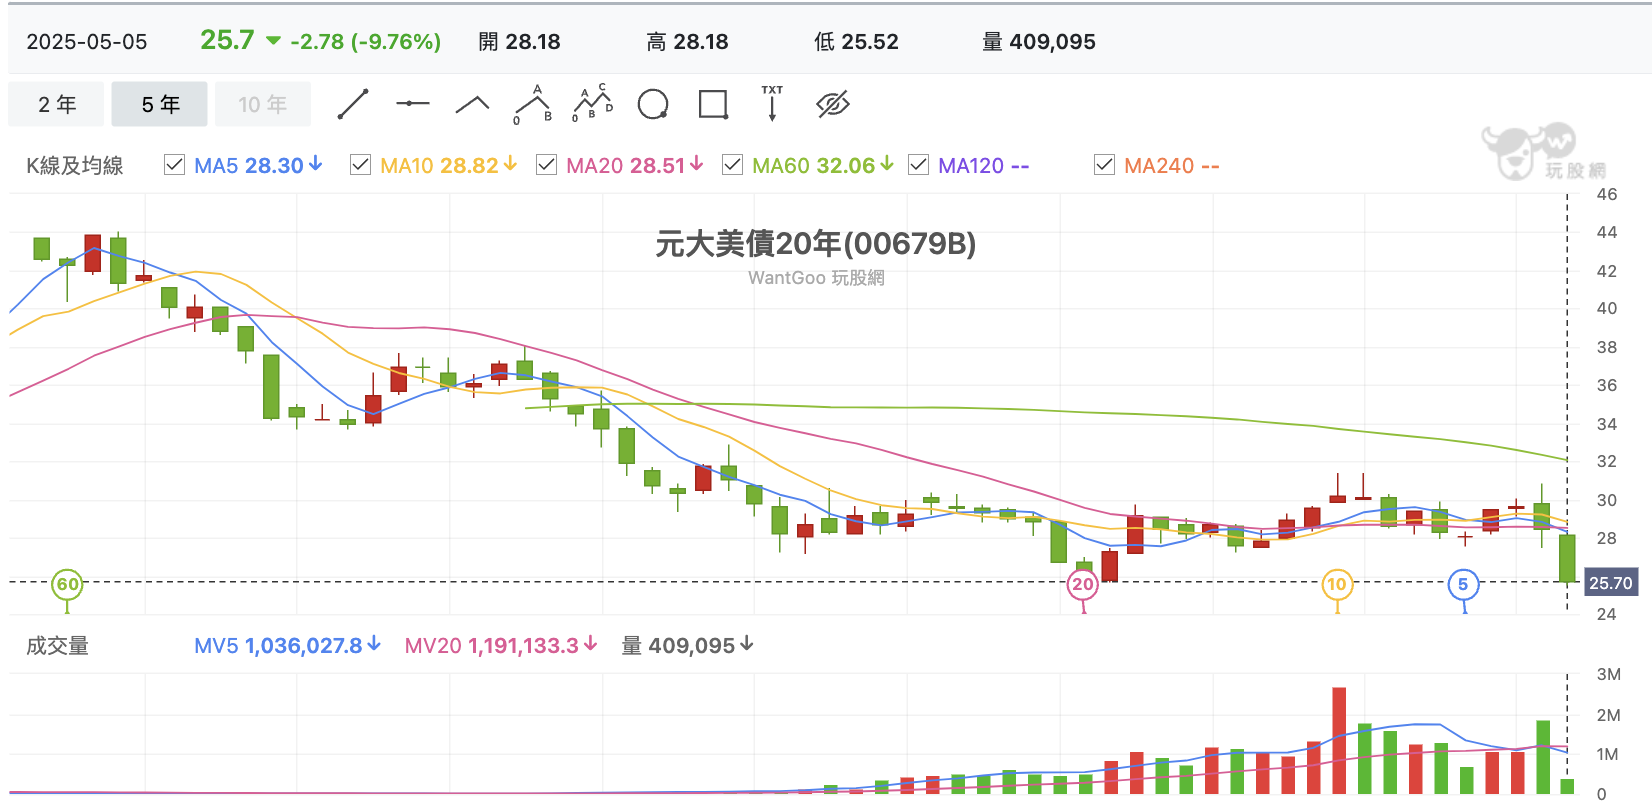1652x804 pixels.
Task: Click the green 60 marker on chart
Action: click(67, 584)
